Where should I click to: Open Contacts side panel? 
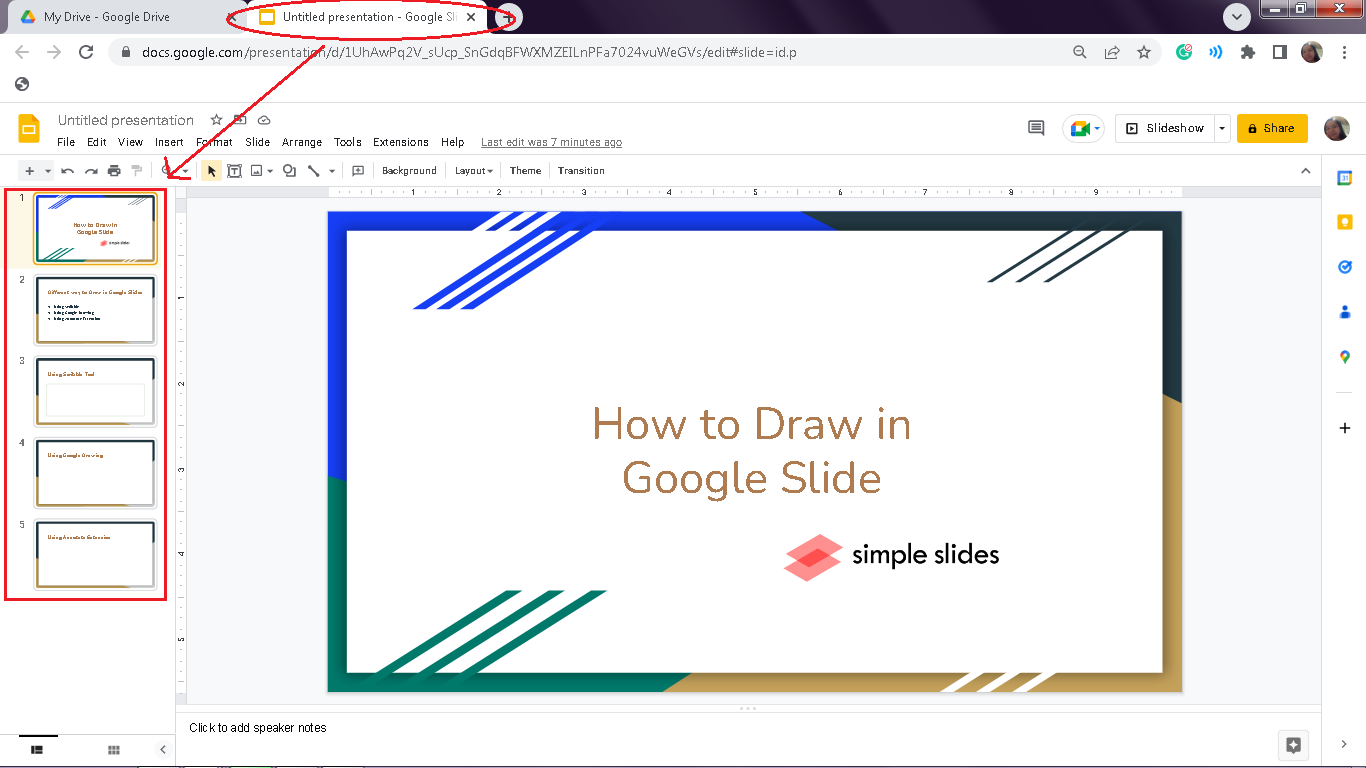tap(1345, 312)
